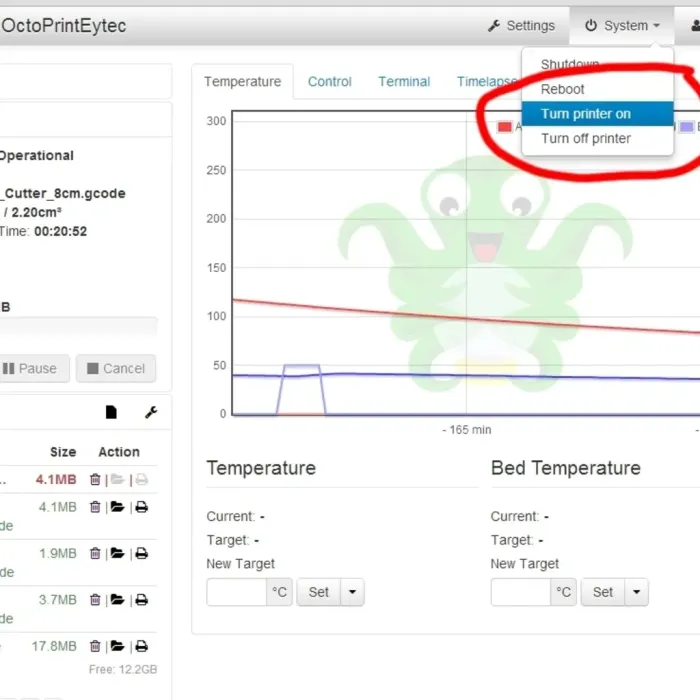
Task: Cancel the current print job
Action: click(x=116, y=369)
